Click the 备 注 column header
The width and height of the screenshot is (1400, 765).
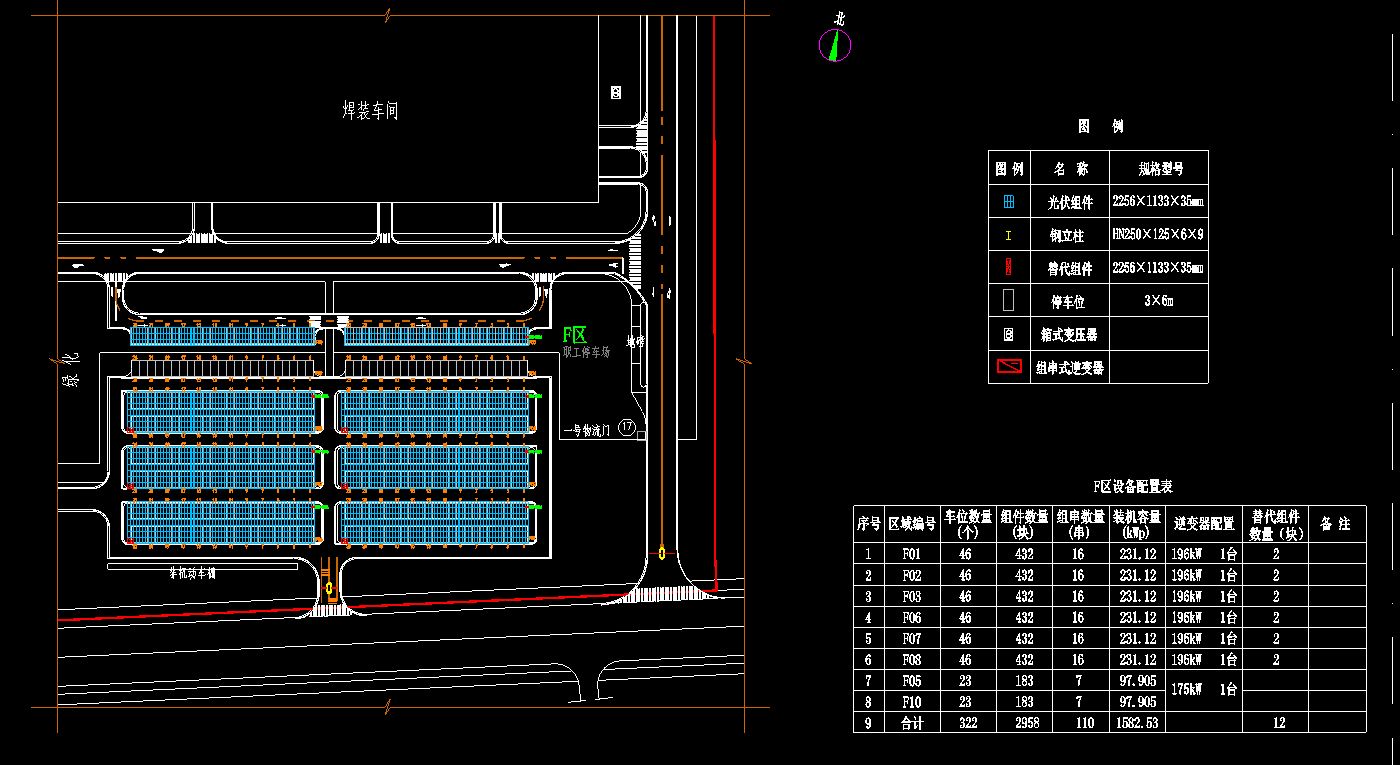pos(1336,523)
